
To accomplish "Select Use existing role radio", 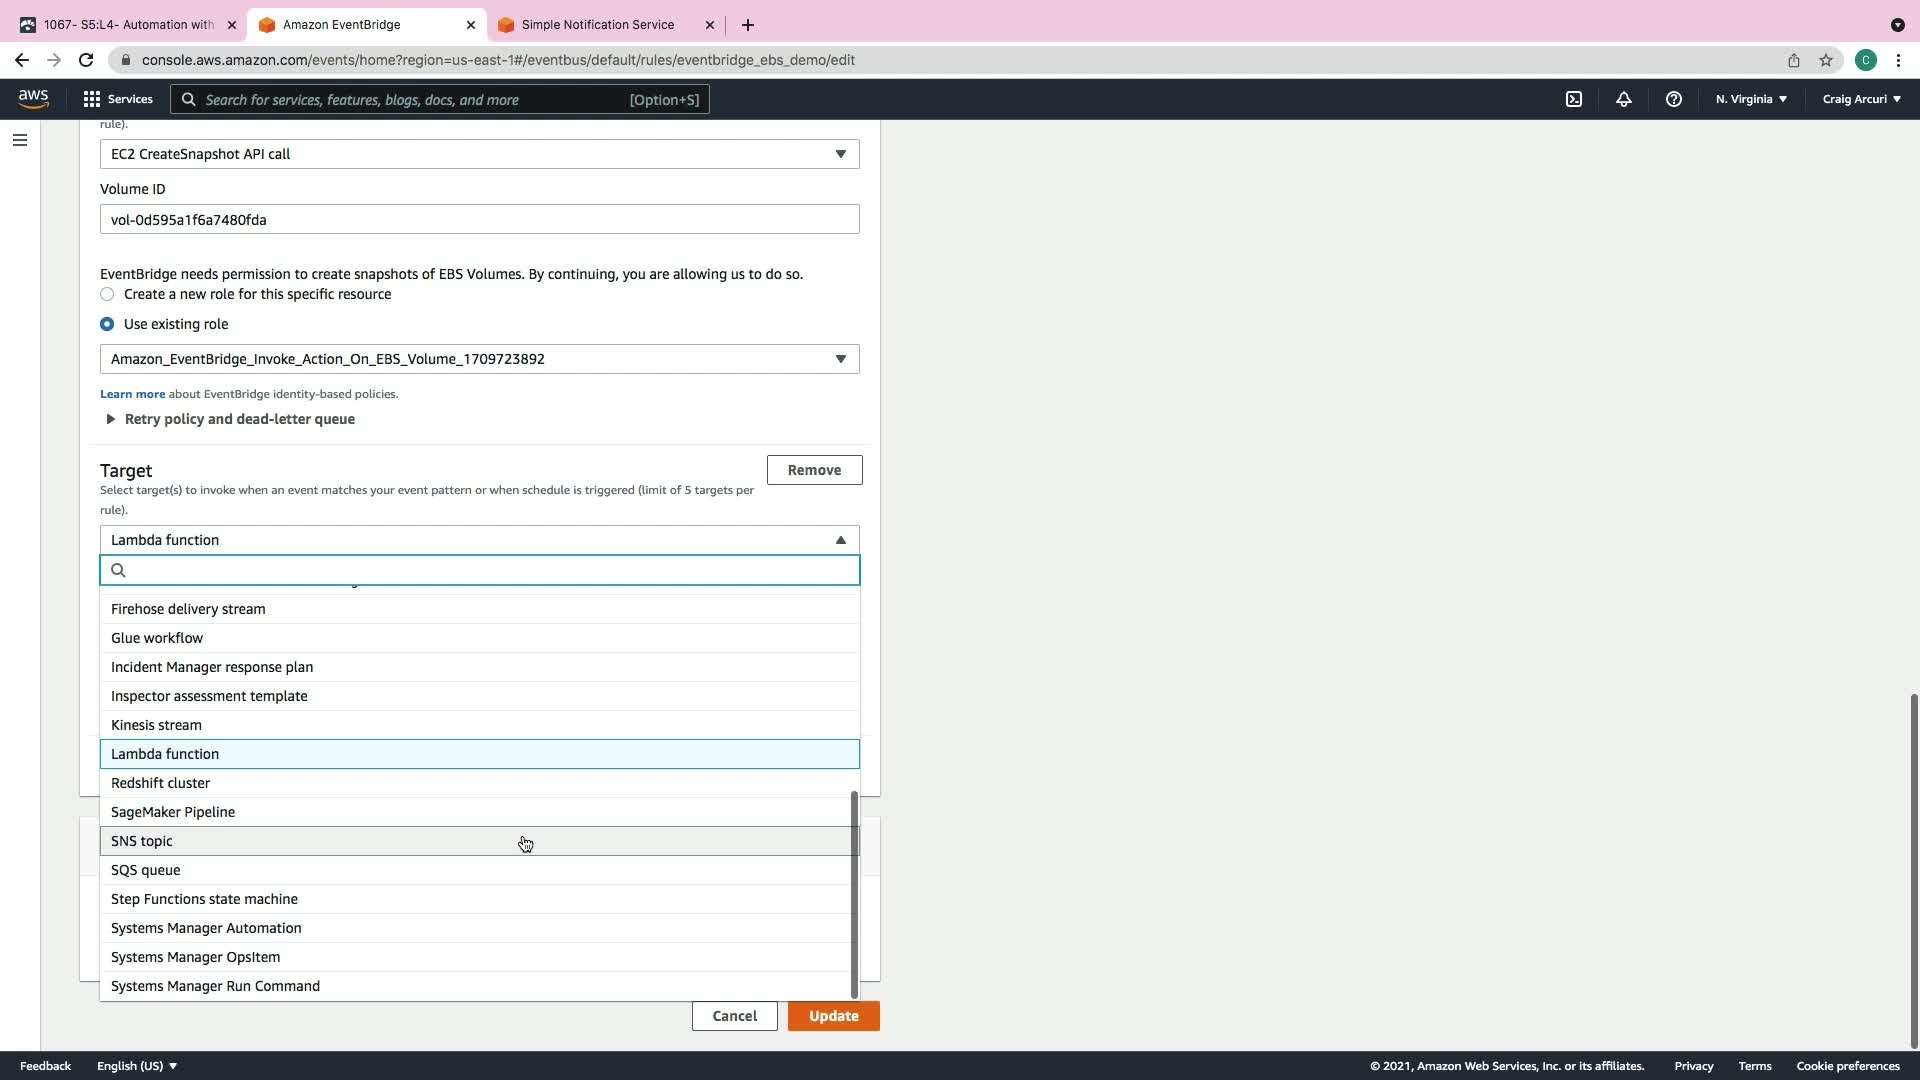I will [107, 324].
